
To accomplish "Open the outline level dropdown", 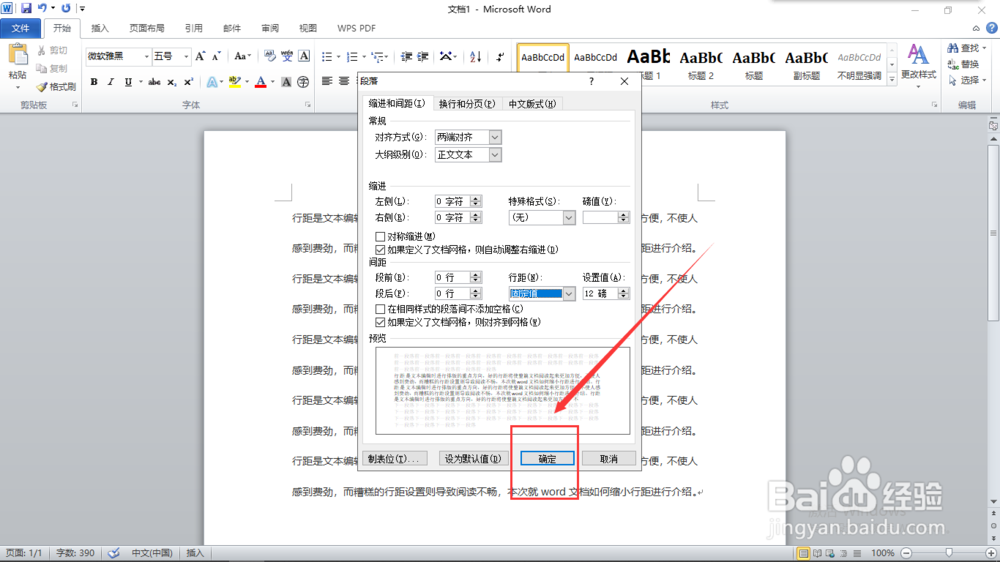I will click(x=495, y=155).
